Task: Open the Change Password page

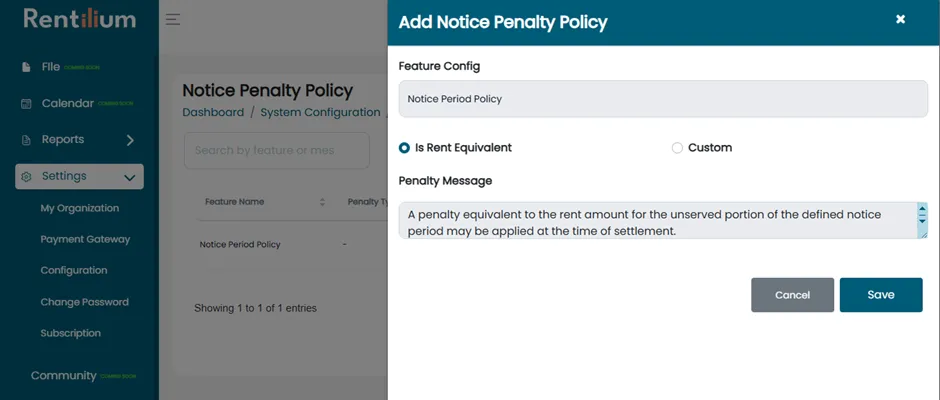Action: (x=85, y=302)
